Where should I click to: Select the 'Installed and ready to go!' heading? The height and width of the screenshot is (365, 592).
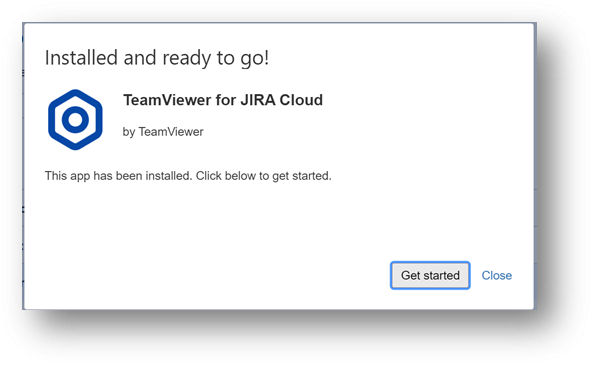pos(157,59)
